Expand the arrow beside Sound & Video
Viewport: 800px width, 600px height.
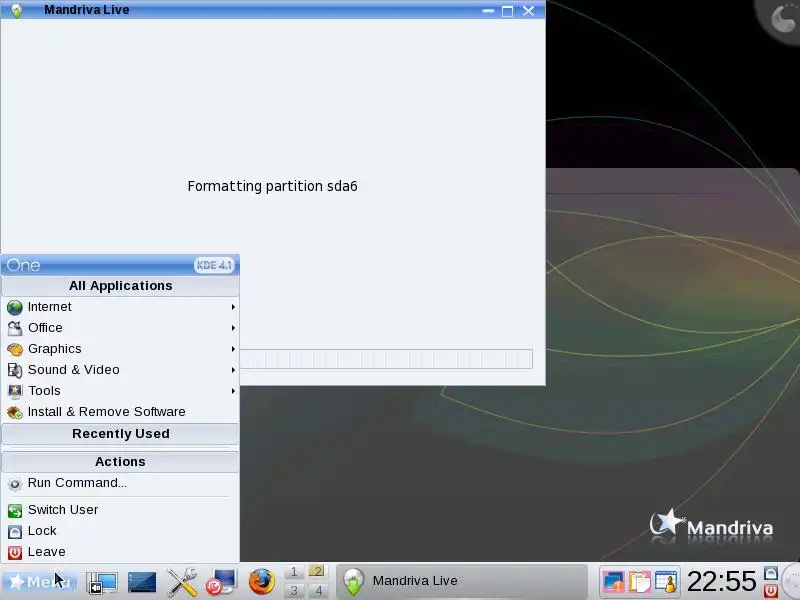tap(233, 370)
